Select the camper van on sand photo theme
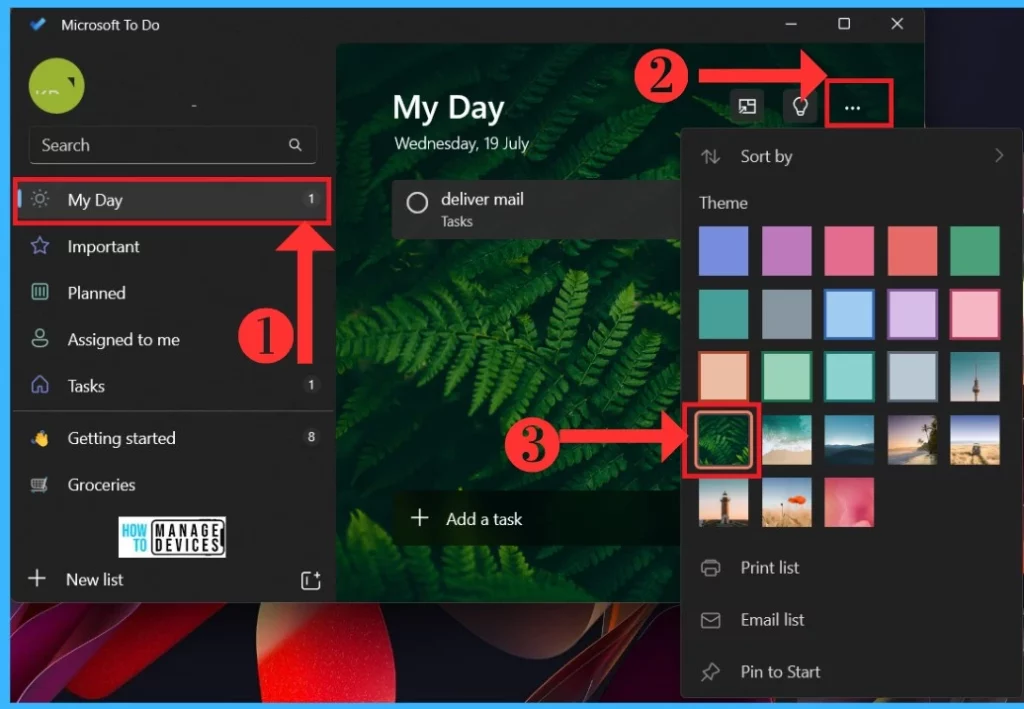The image size is (1024, 709). (x=974, y=440)
